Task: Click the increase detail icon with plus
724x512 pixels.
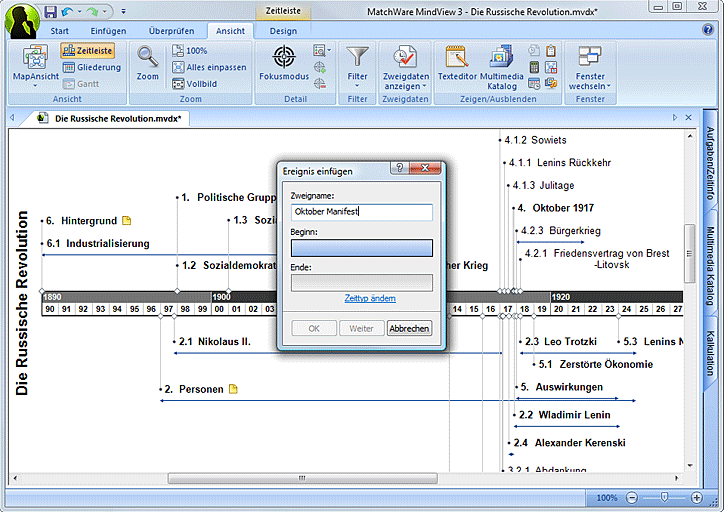Action: point(320,67)
